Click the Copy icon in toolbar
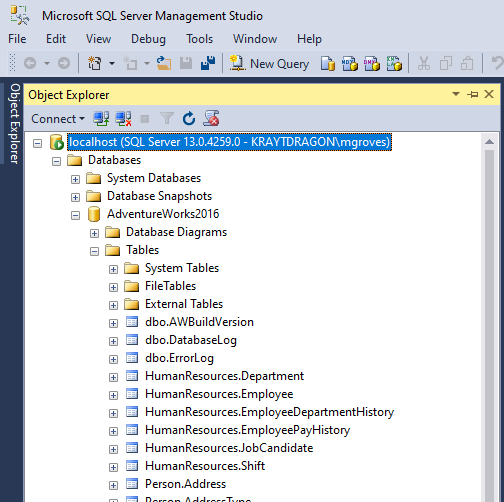This screenshot has width=504, height=502. [x=446, y=63]
